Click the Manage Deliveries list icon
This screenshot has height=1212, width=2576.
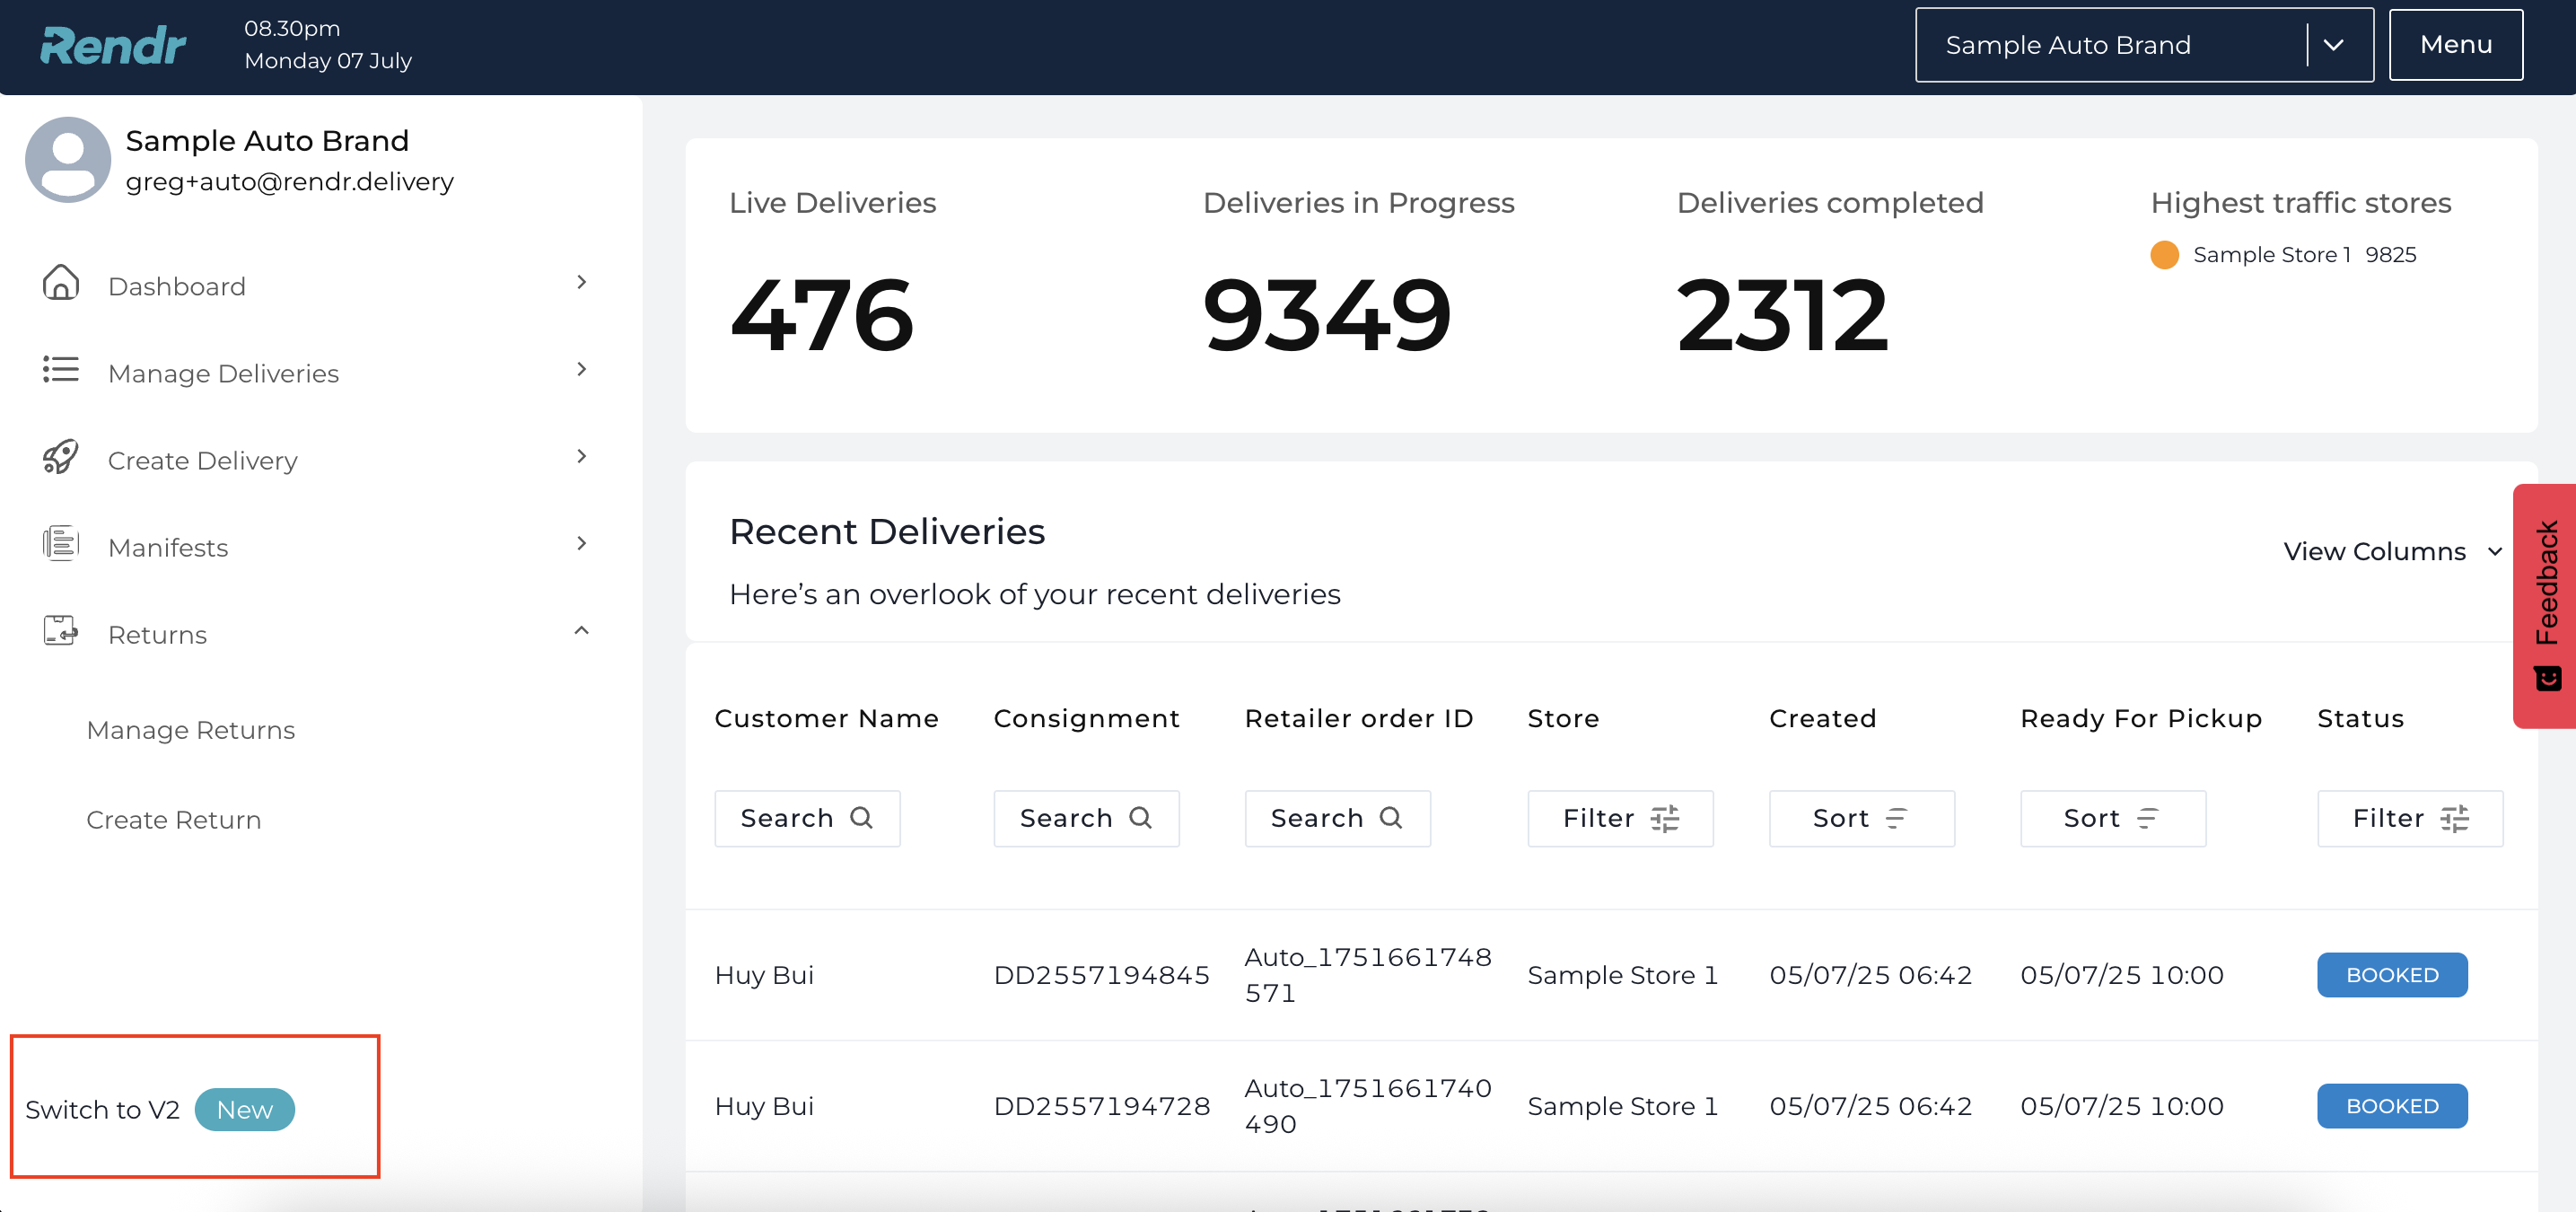coord(61,370)
